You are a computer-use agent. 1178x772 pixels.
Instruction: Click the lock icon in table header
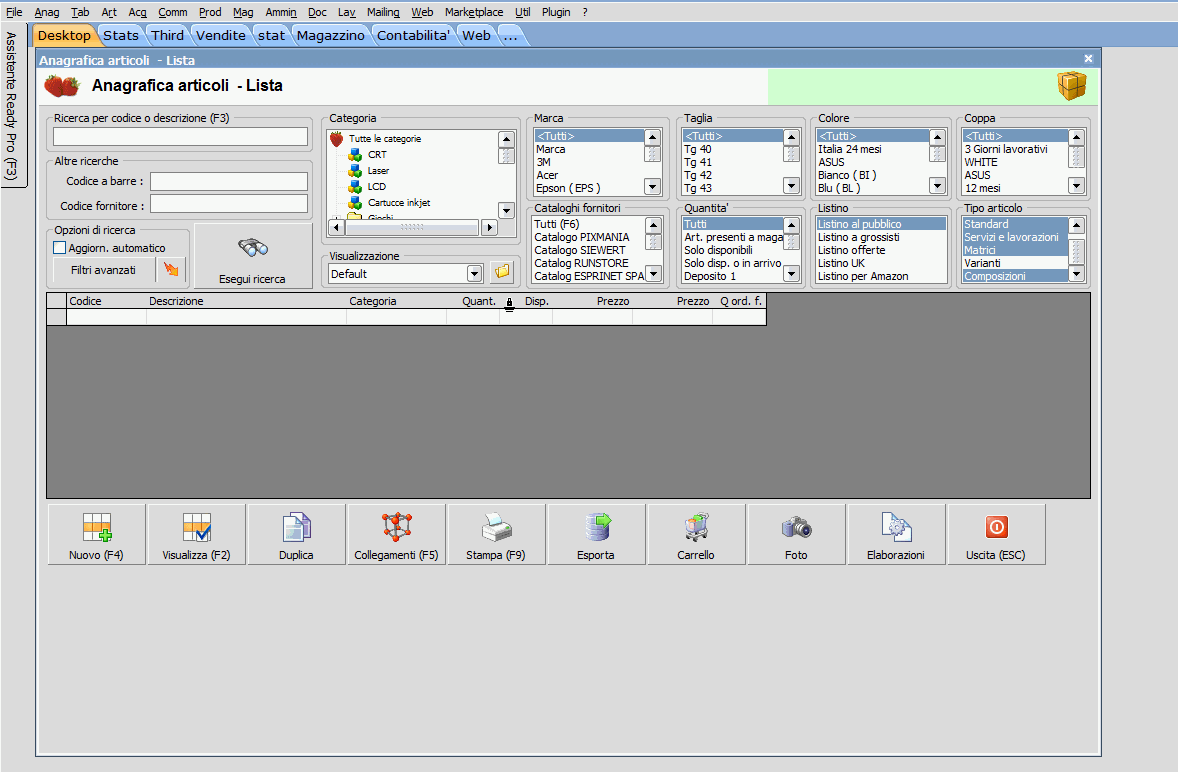[509, 303]
